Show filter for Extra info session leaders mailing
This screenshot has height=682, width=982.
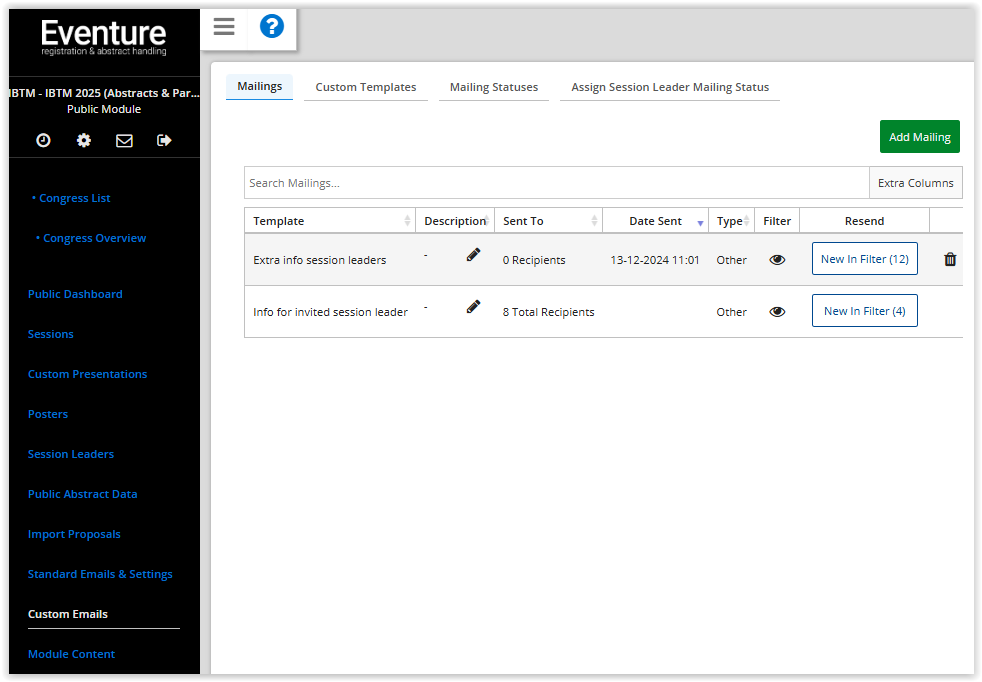click(x=777, y=258)
